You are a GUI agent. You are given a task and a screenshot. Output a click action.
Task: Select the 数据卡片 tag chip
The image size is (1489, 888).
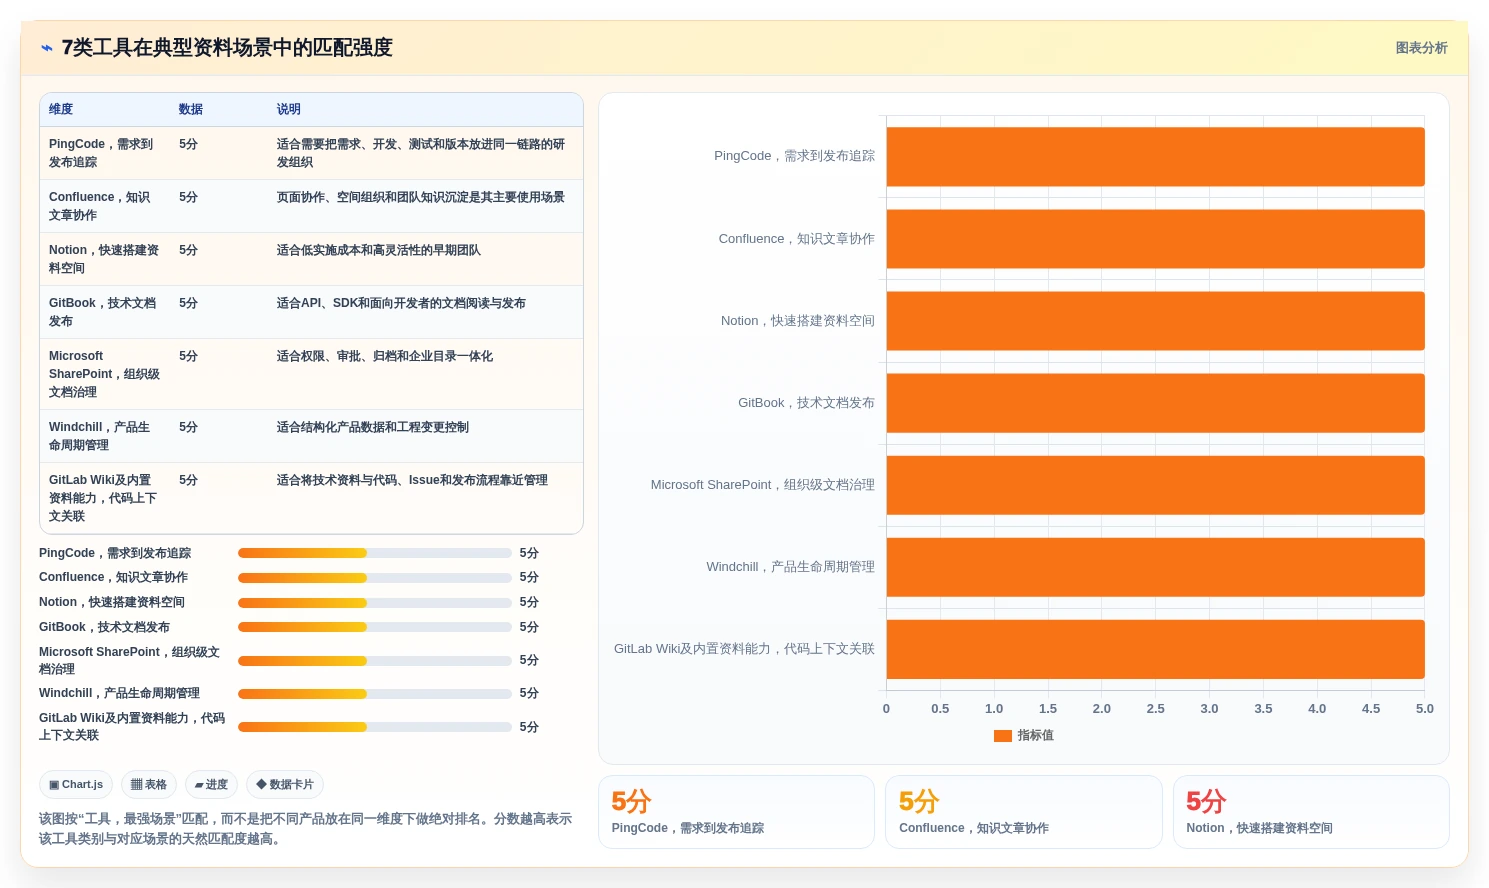coord(285,785)
